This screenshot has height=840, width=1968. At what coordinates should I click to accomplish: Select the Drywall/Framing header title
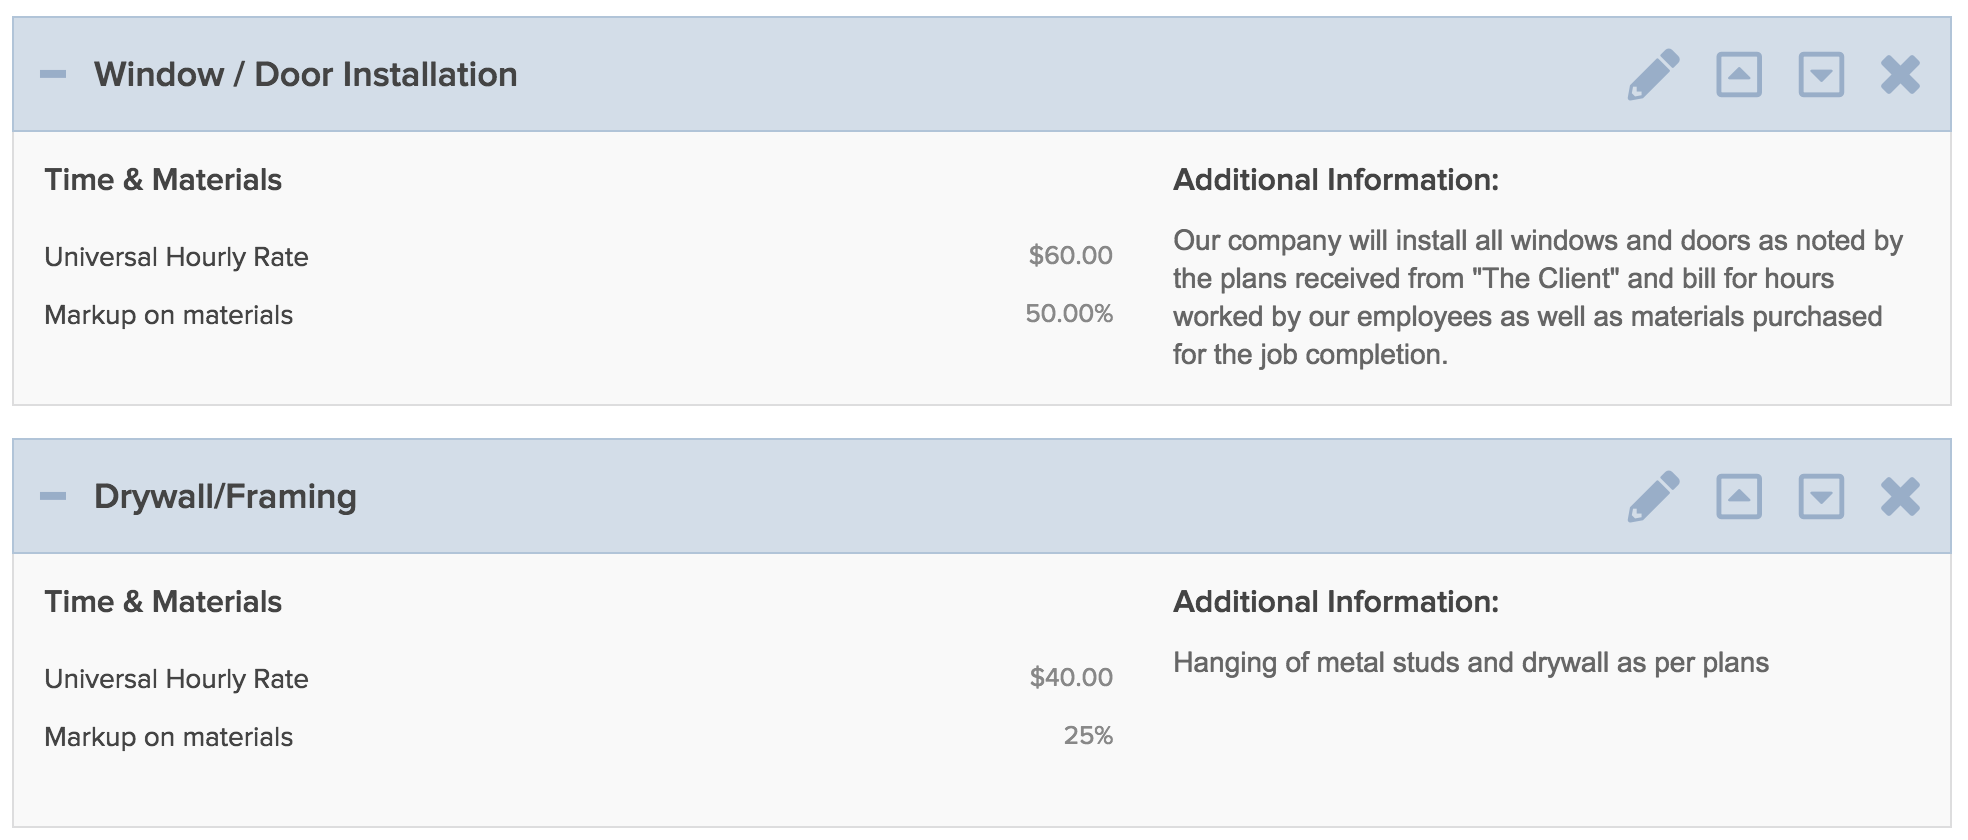pyautogui.click(x=225, y=497)
